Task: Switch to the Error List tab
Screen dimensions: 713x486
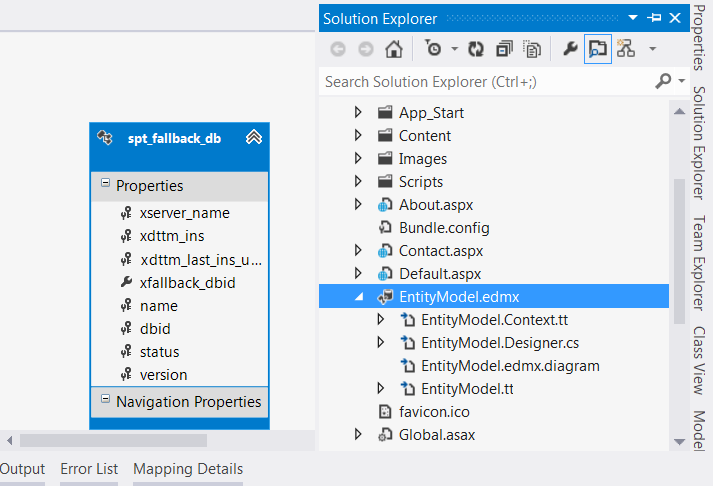Action: [x=89, y=468]
